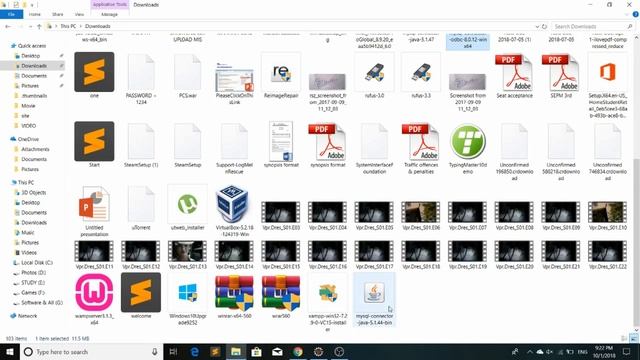
Task: Select the winrar-x64 installer icon
Action: (x=234, y=292)
